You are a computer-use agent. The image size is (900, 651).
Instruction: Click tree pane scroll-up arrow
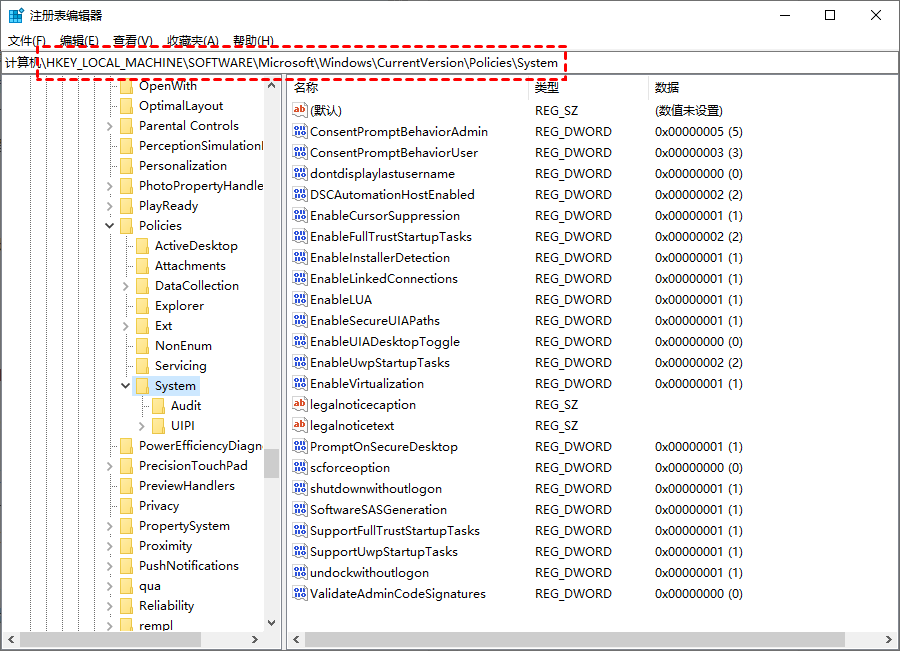click(x=271, y=85)
